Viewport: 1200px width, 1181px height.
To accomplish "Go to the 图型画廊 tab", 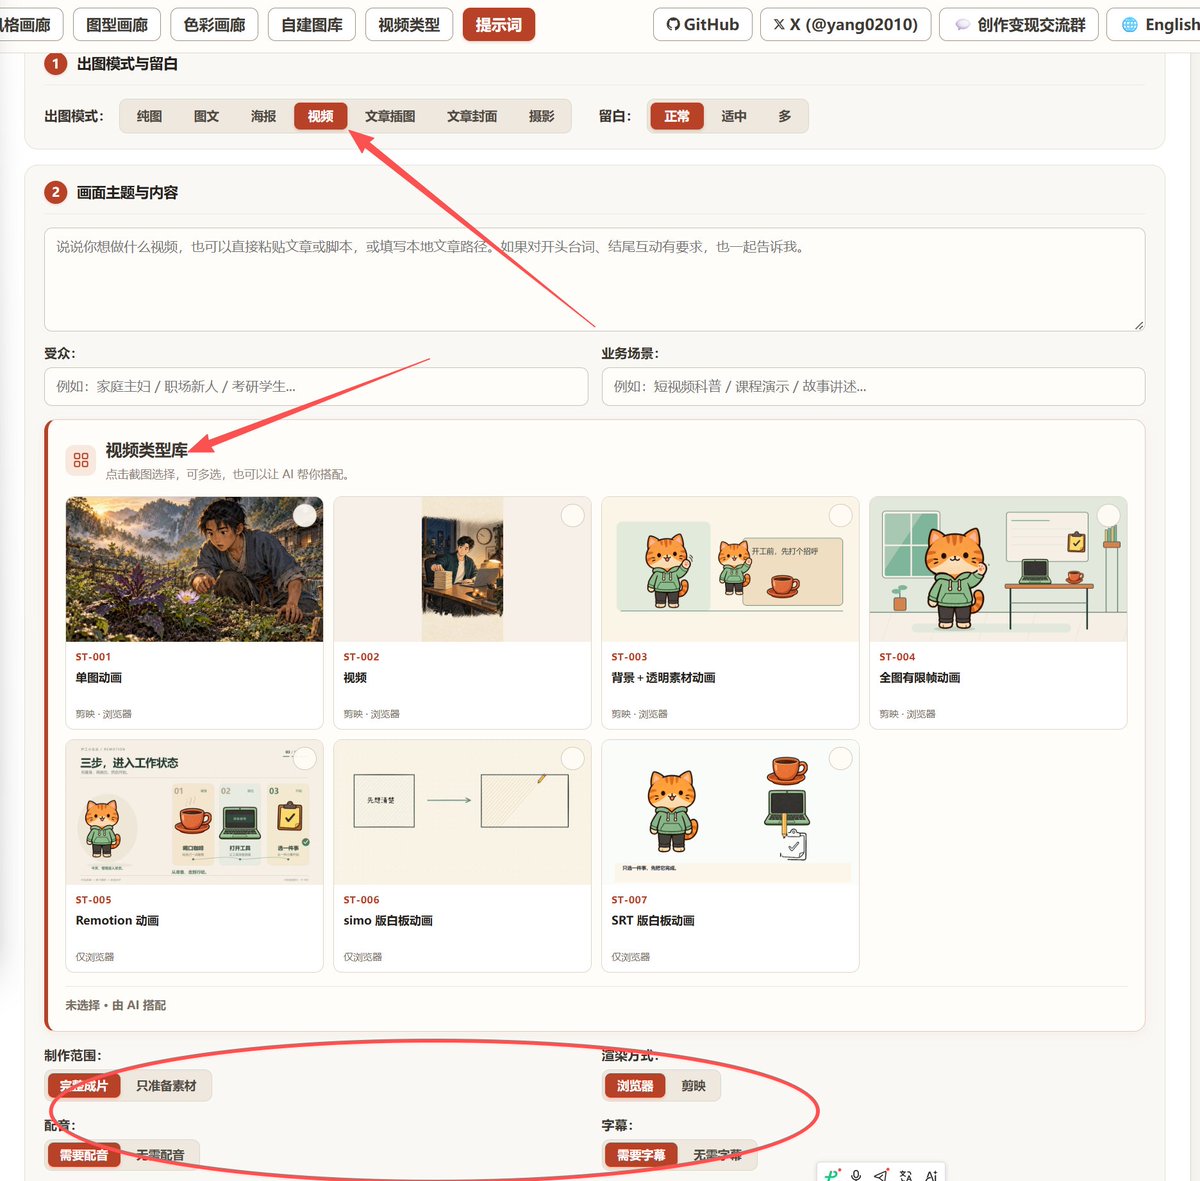I will [117, 24].
